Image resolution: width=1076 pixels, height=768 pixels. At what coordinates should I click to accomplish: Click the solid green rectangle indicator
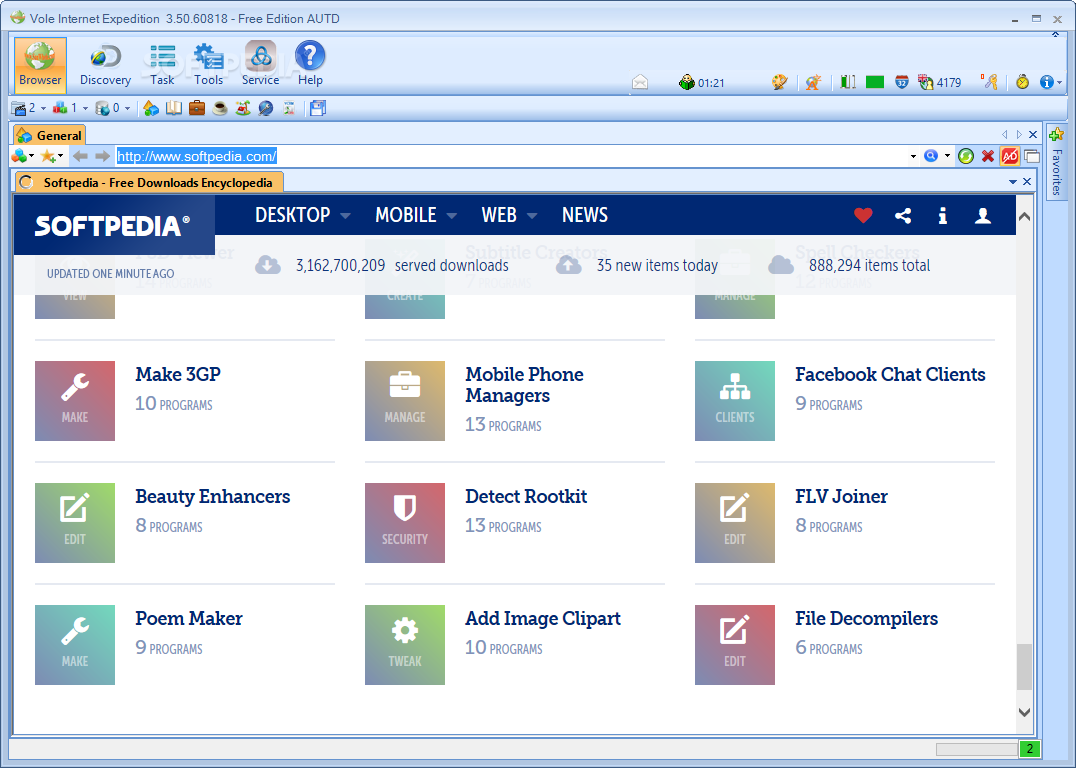point(875,82)
